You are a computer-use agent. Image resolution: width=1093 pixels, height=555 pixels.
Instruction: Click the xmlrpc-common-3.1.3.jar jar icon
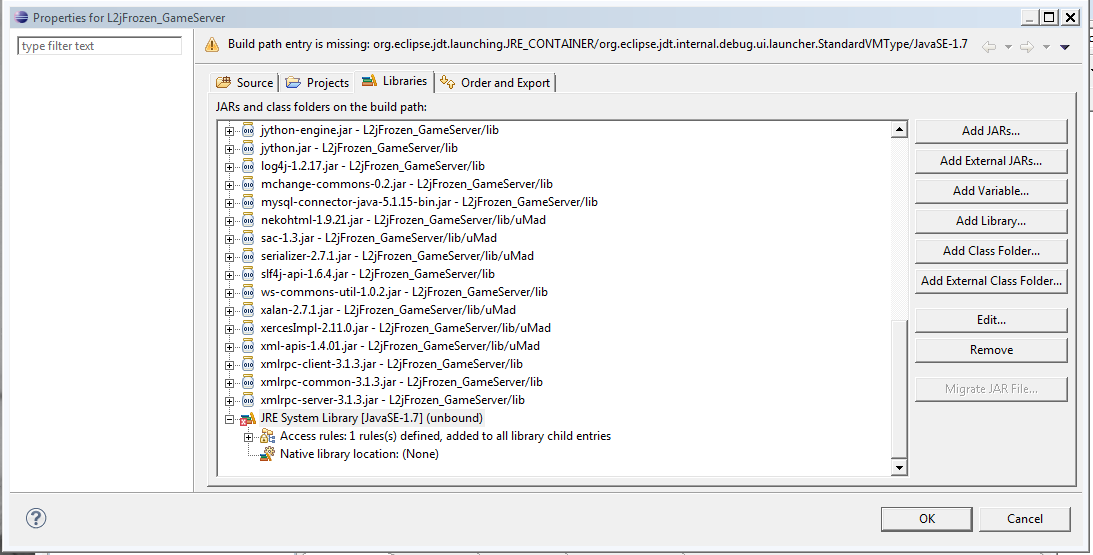[x=248, y=382]
